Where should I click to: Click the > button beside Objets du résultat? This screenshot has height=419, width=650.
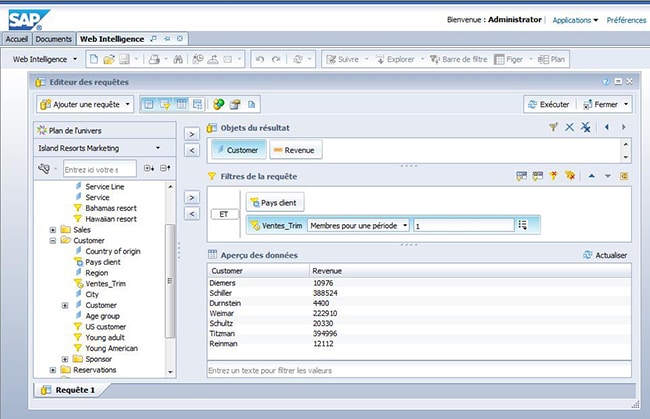(192, 134)
